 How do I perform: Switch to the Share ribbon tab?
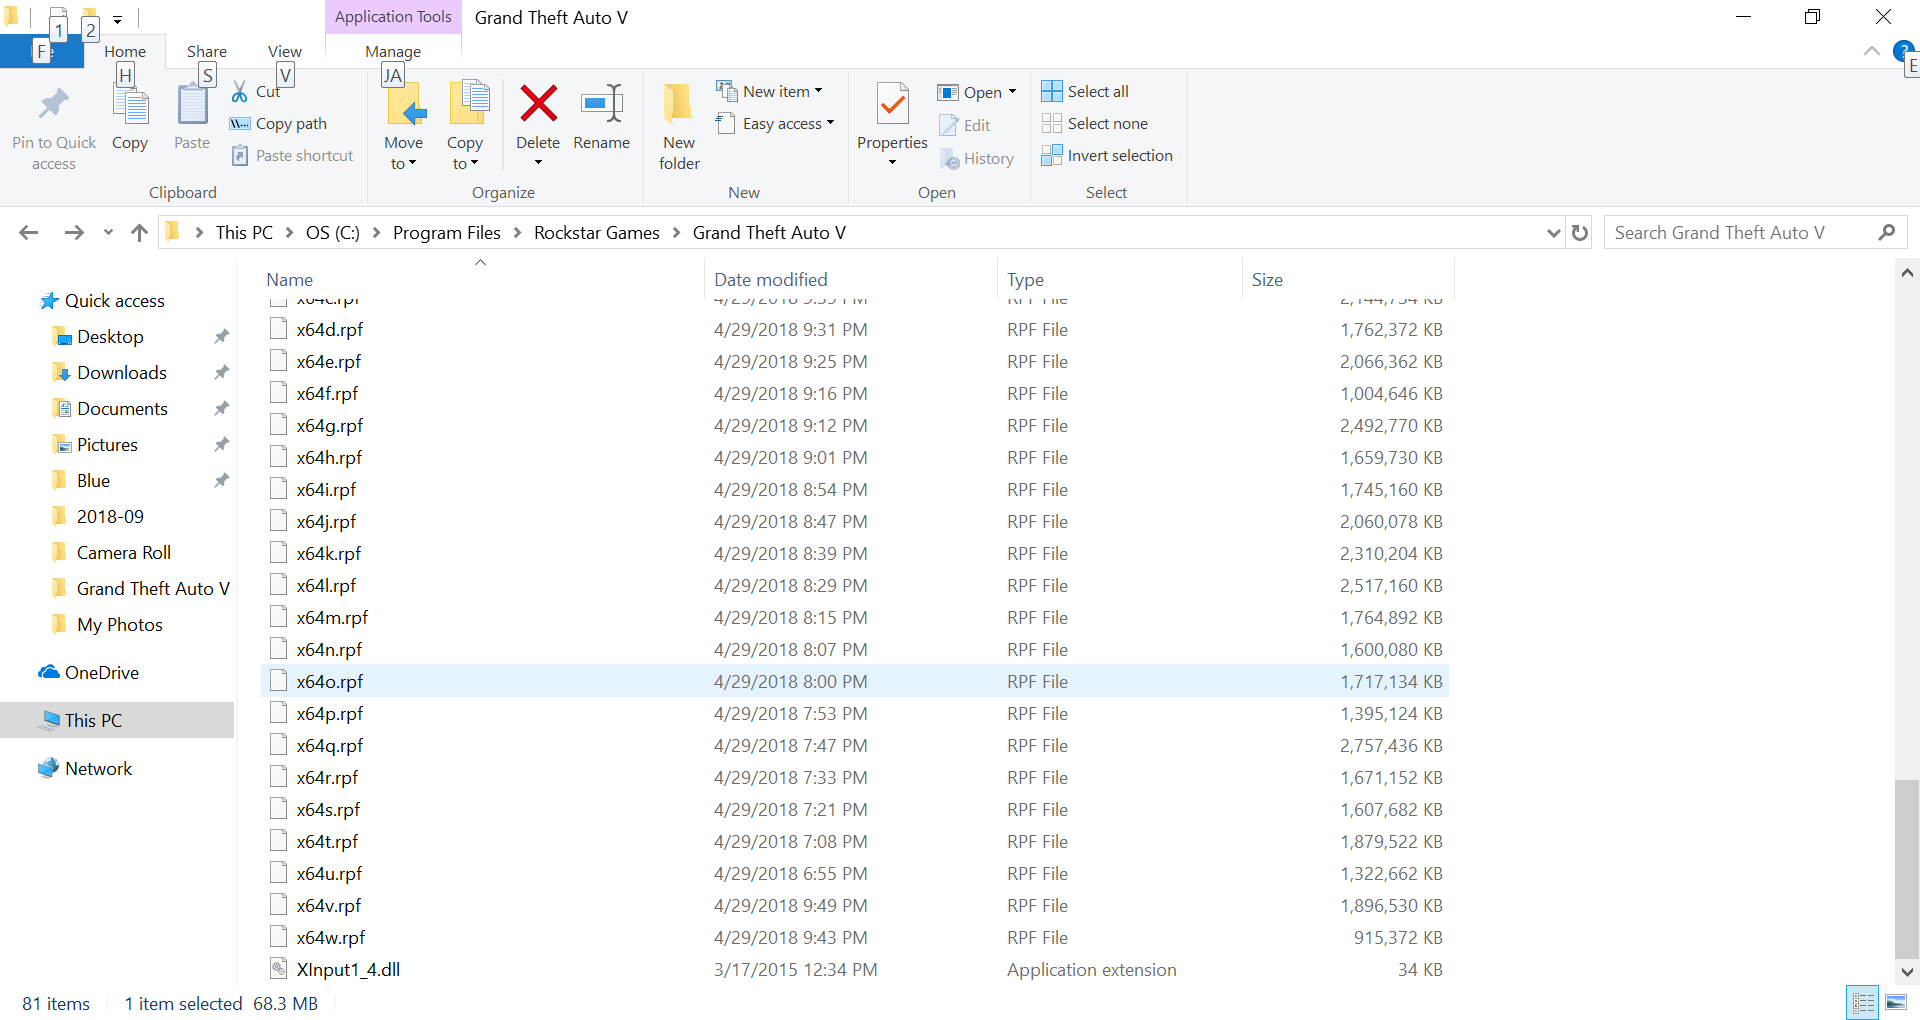(x=206, y=51)
